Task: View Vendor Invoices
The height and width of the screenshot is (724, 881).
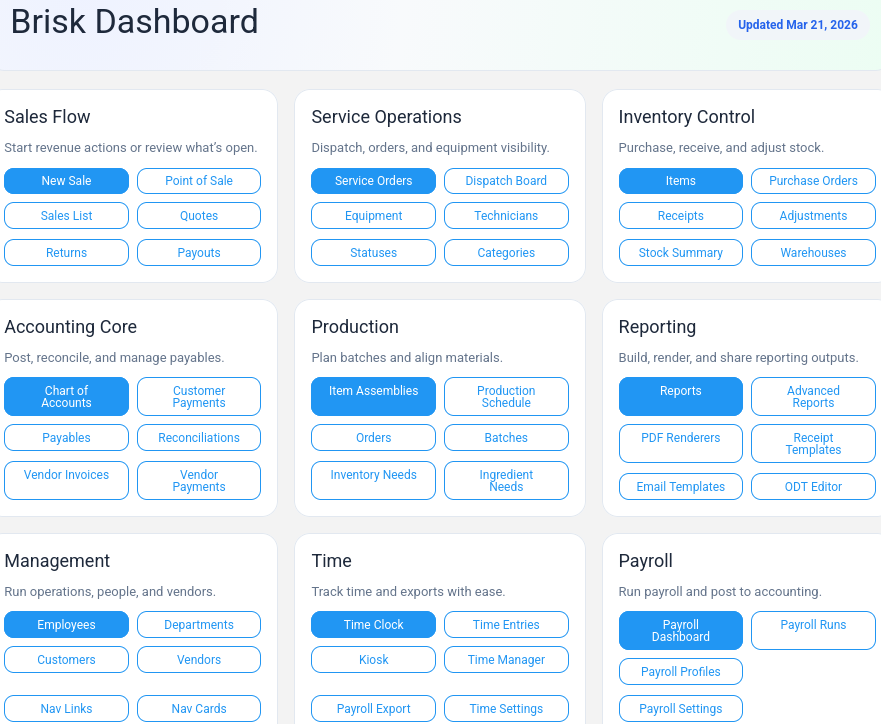Action: click(x=66, y=480)
